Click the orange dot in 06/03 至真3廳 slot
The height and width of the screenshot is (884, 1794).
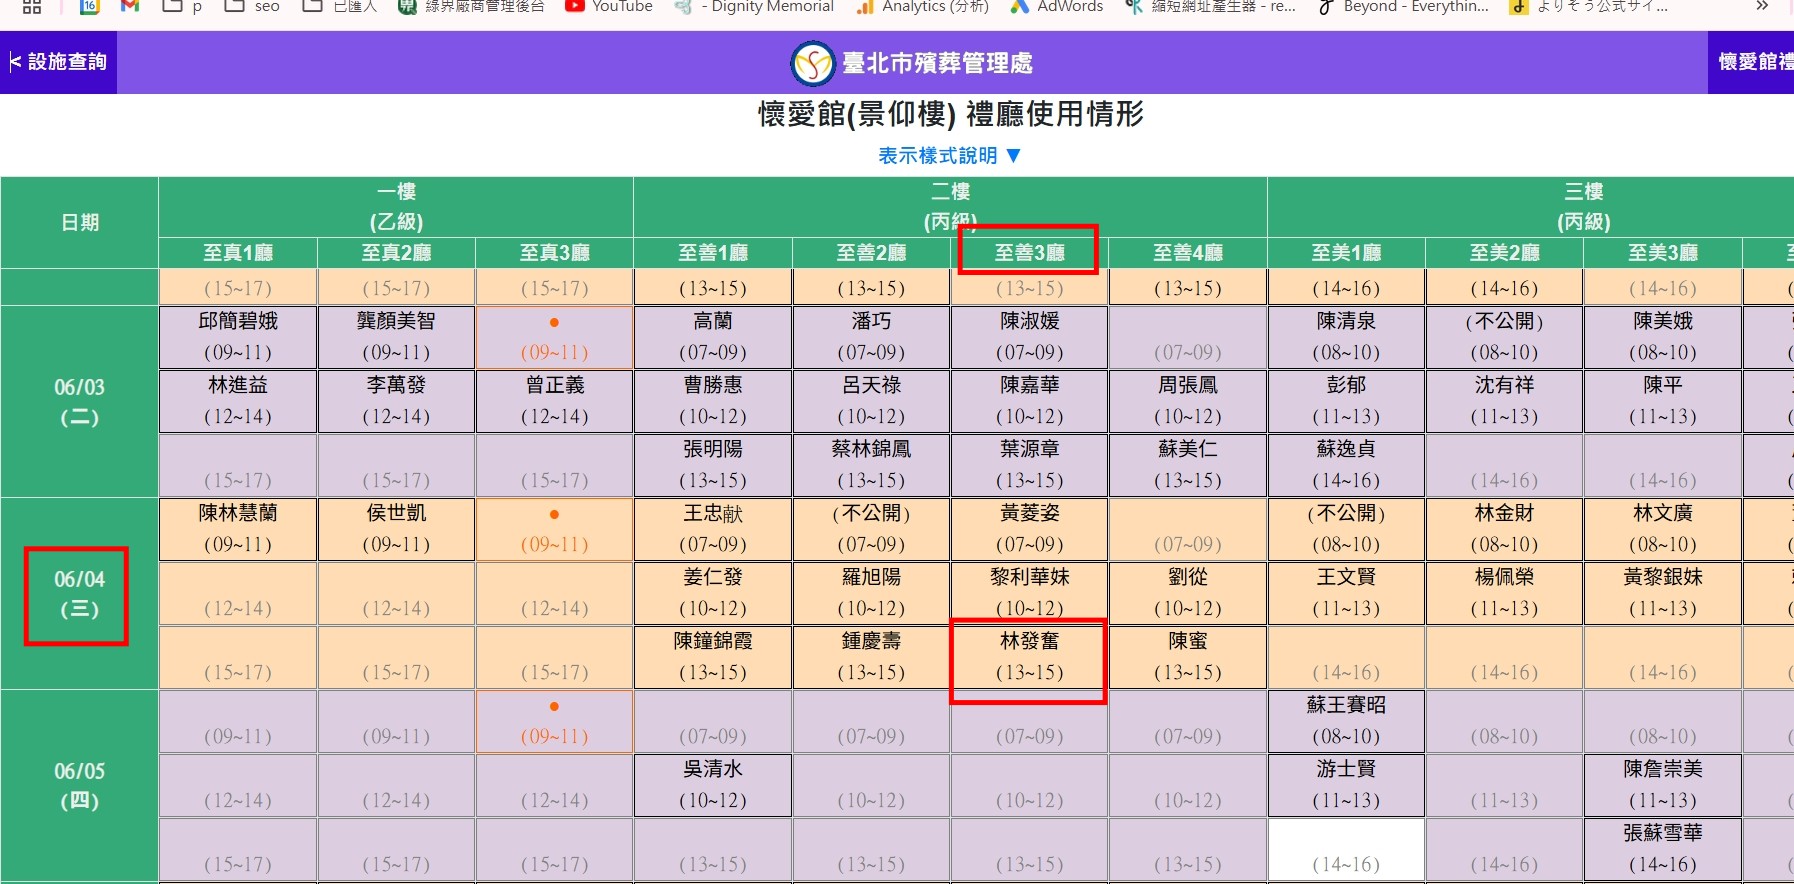point(554,322)
